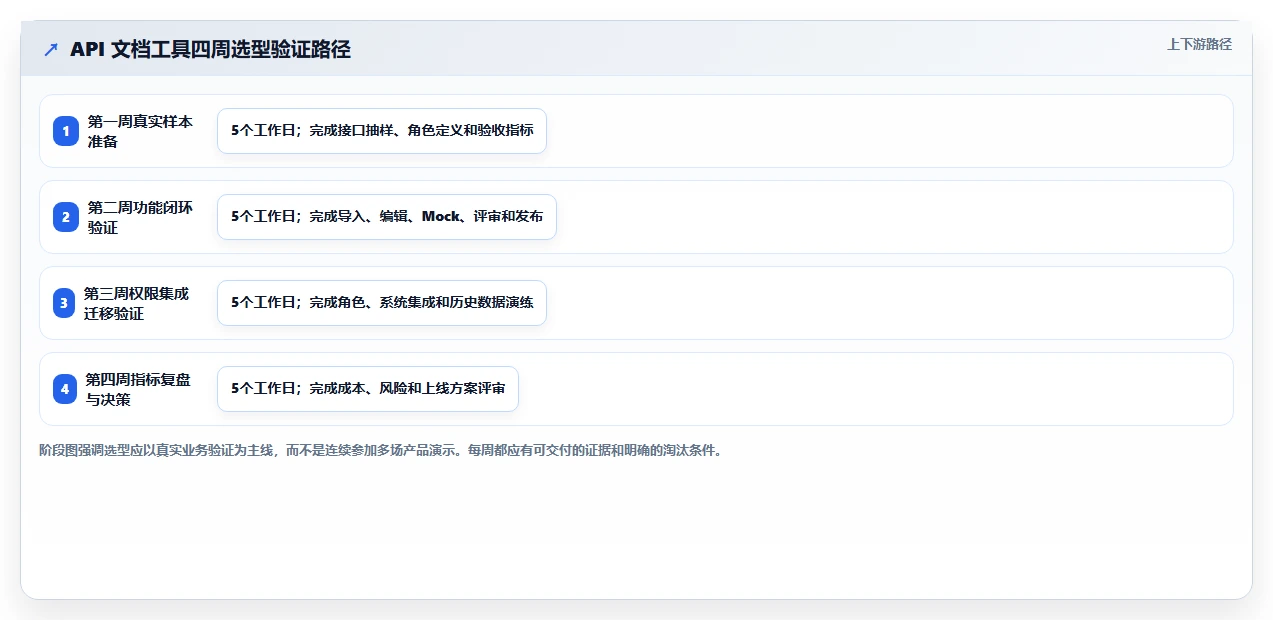Click the footnote starting 阶段图强调选型

pos(380,450)
